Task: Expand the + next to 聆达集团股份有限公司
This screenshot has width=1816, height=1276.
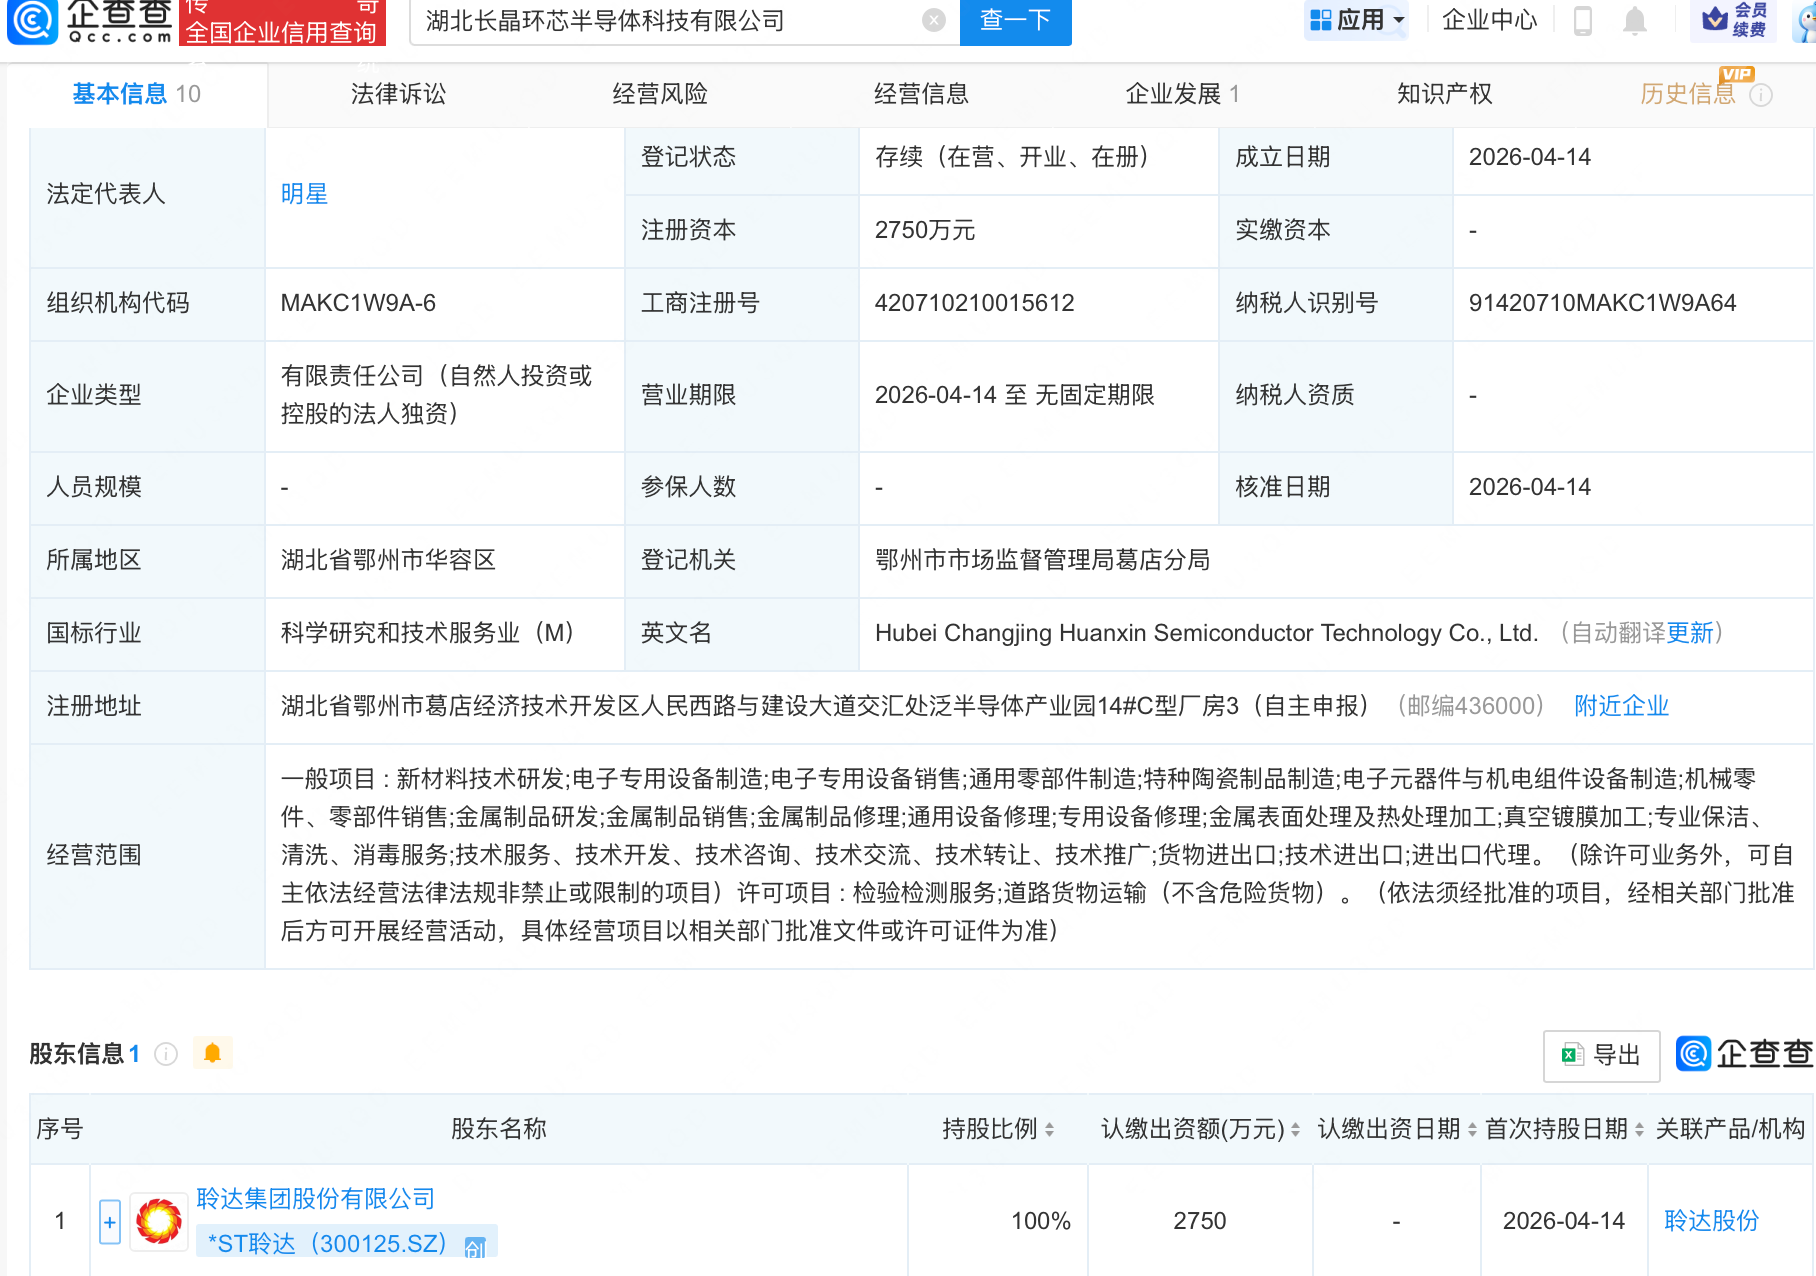Action: point(108,1221)
